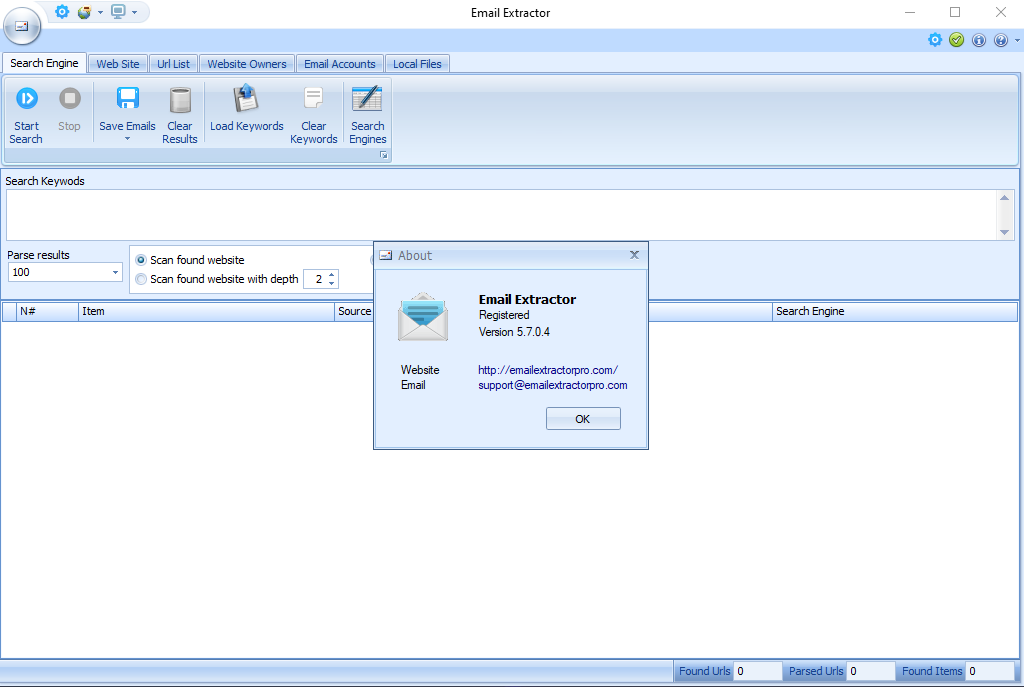1024x687 pixels.
Task: Click the Clear Results trash icon
Action: point(180,100)
